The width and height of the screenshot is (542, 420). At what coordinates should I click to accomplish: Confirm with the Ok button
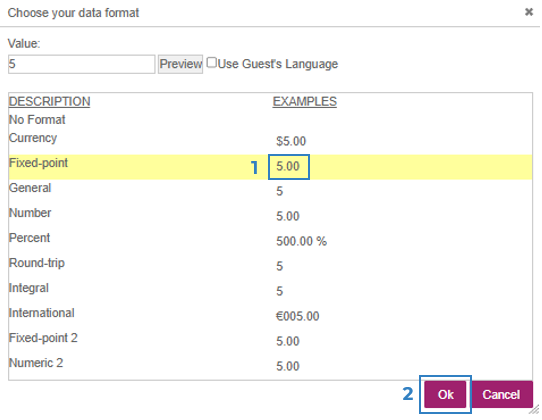pyautogui.click(x=445, y=394)
